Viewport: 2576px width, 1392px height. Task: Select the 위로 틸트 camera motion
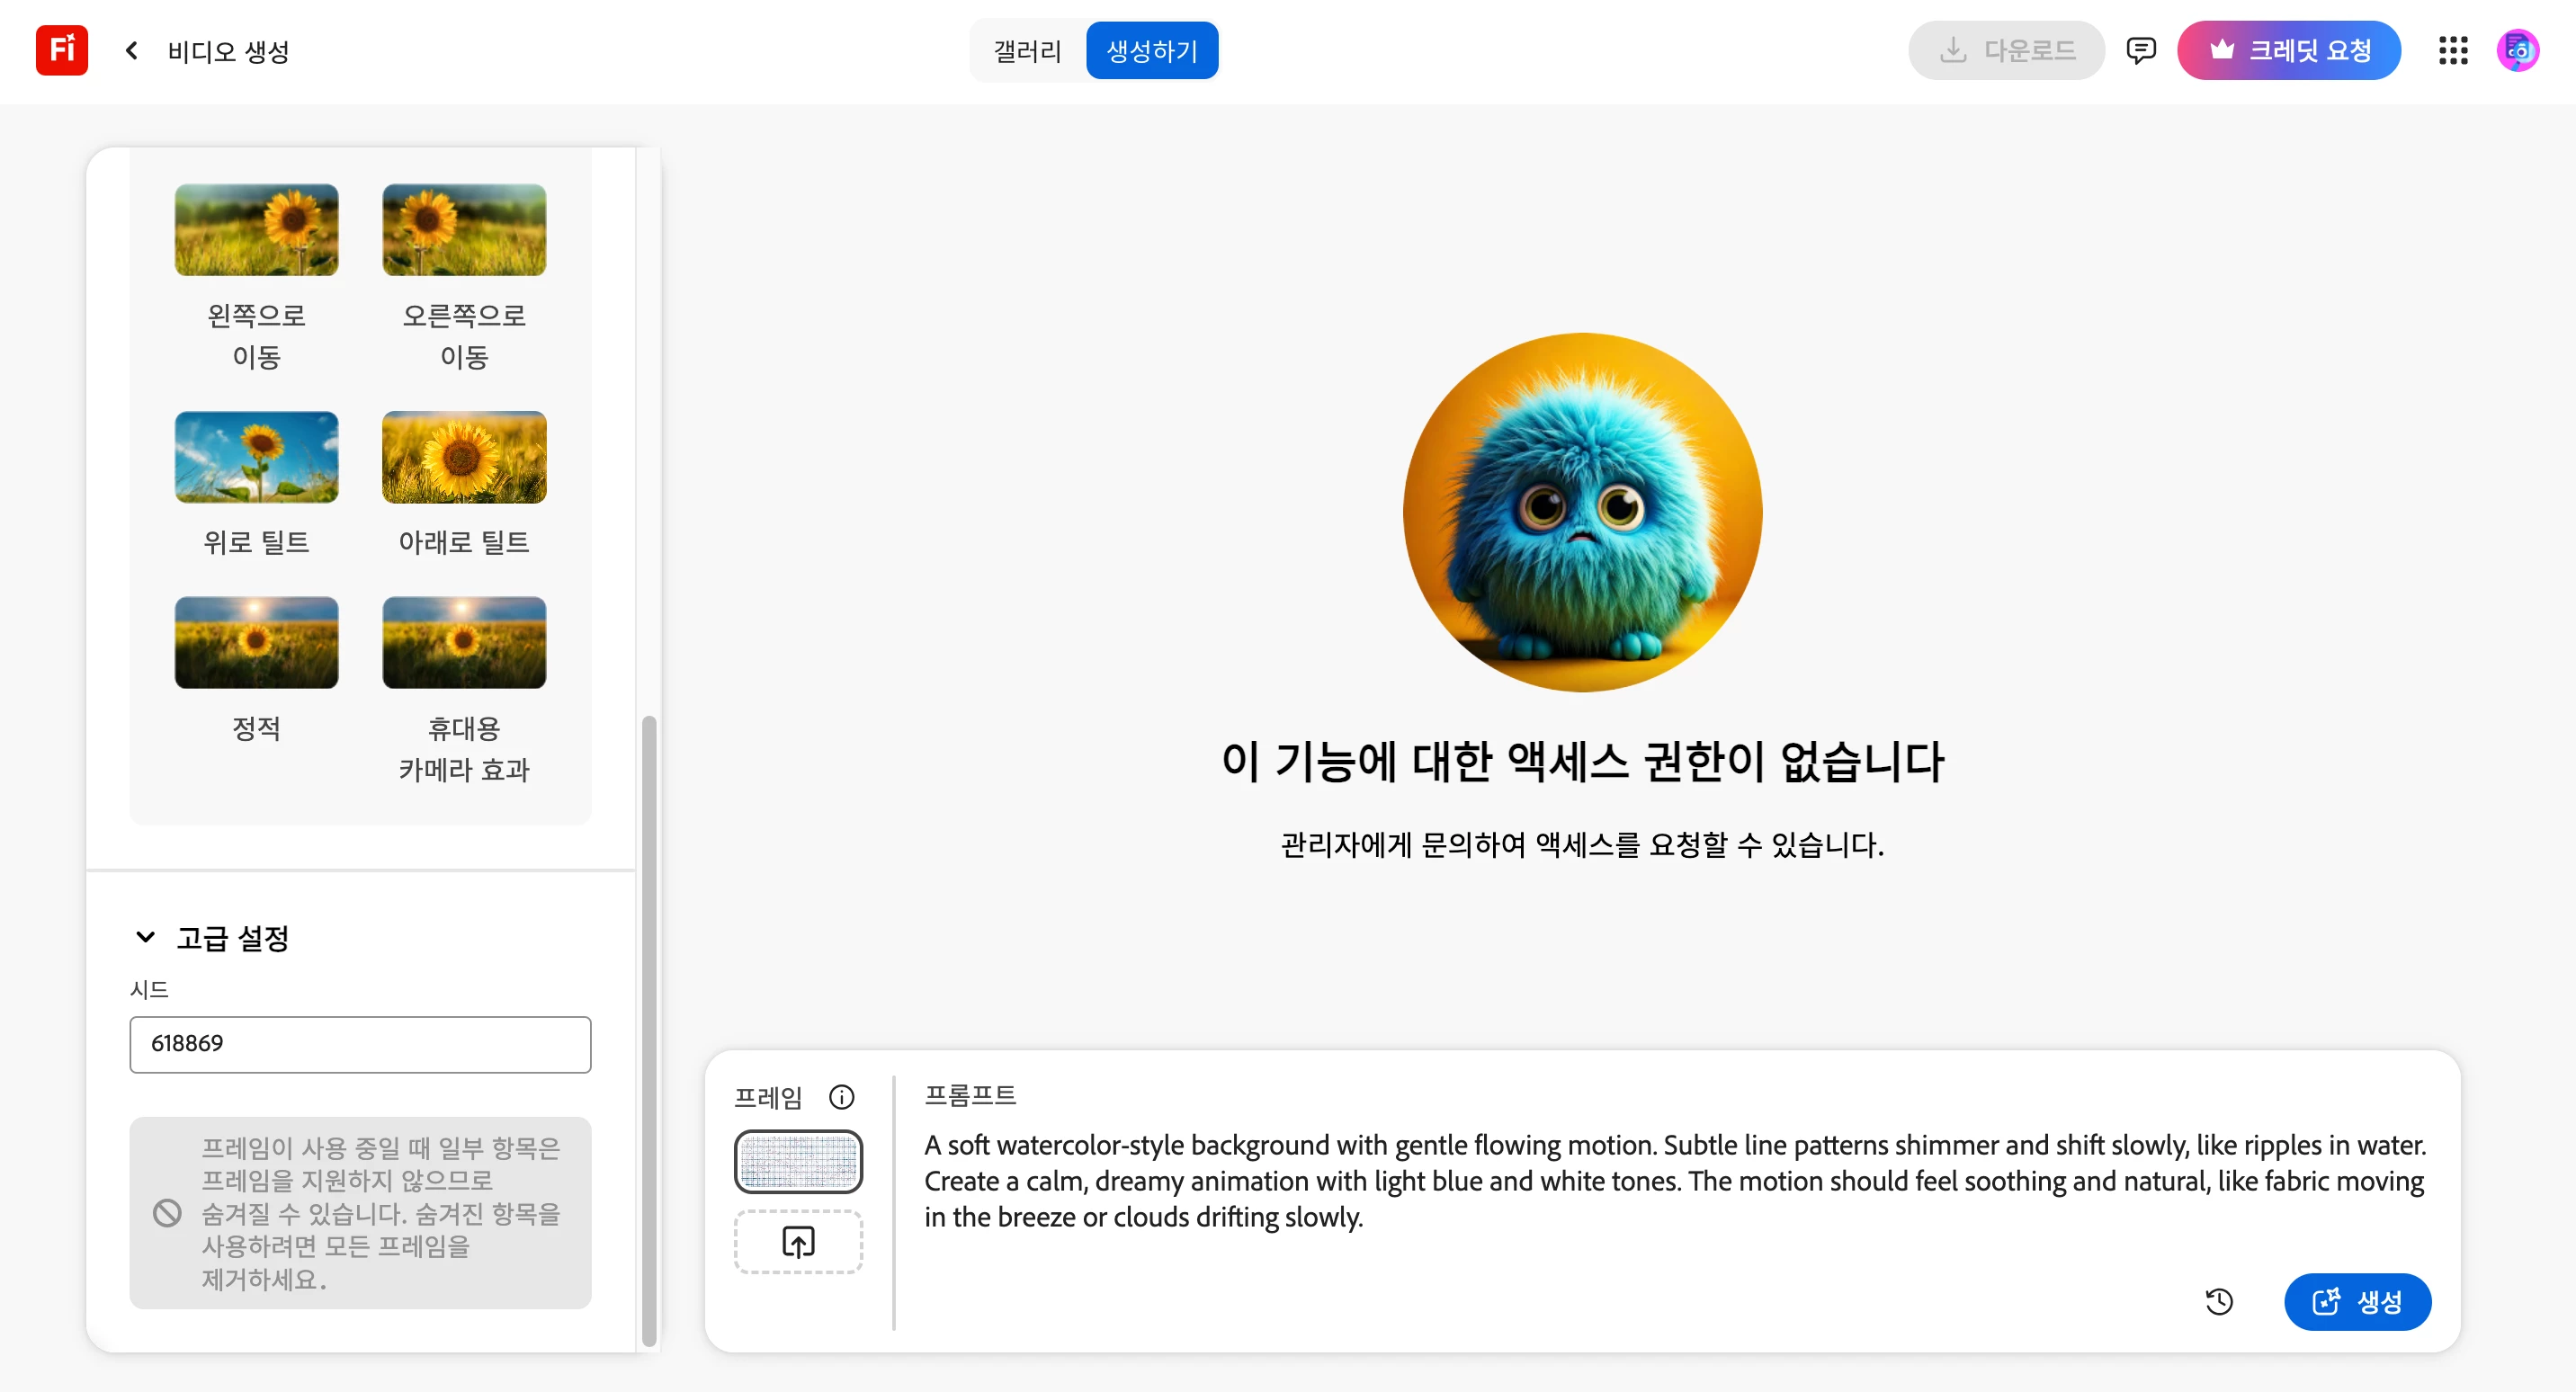pos(256,457)
